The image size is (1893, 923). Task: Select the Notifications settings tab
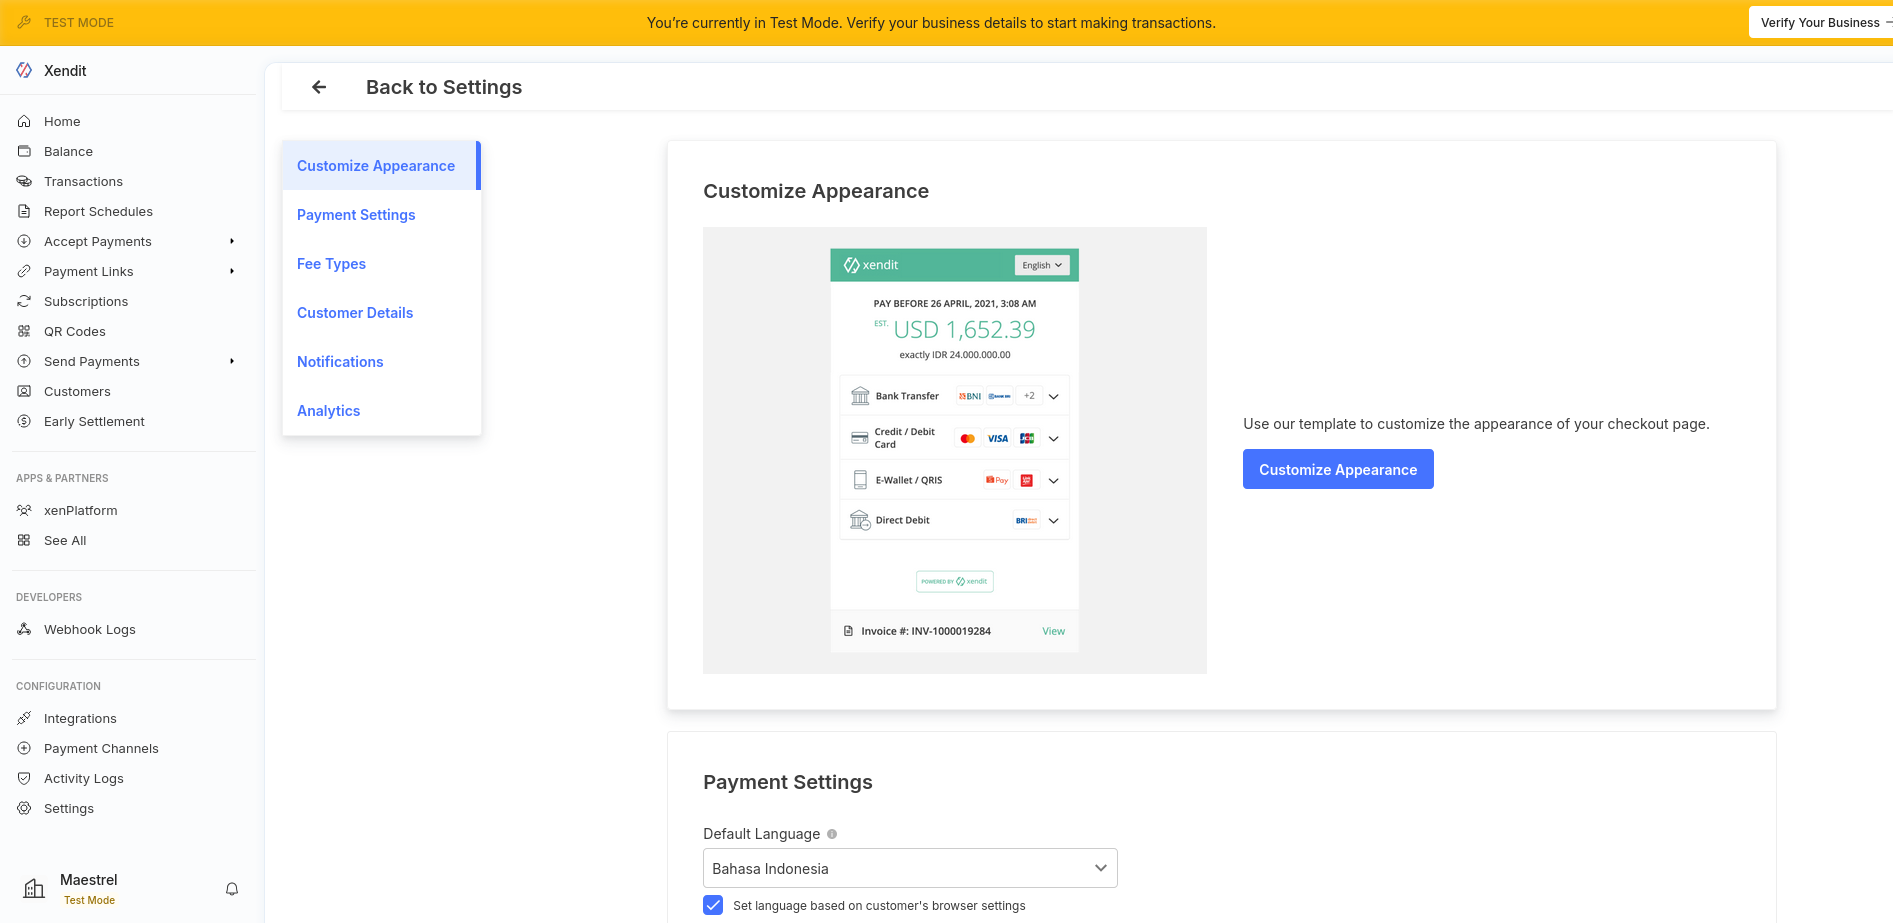340,362
